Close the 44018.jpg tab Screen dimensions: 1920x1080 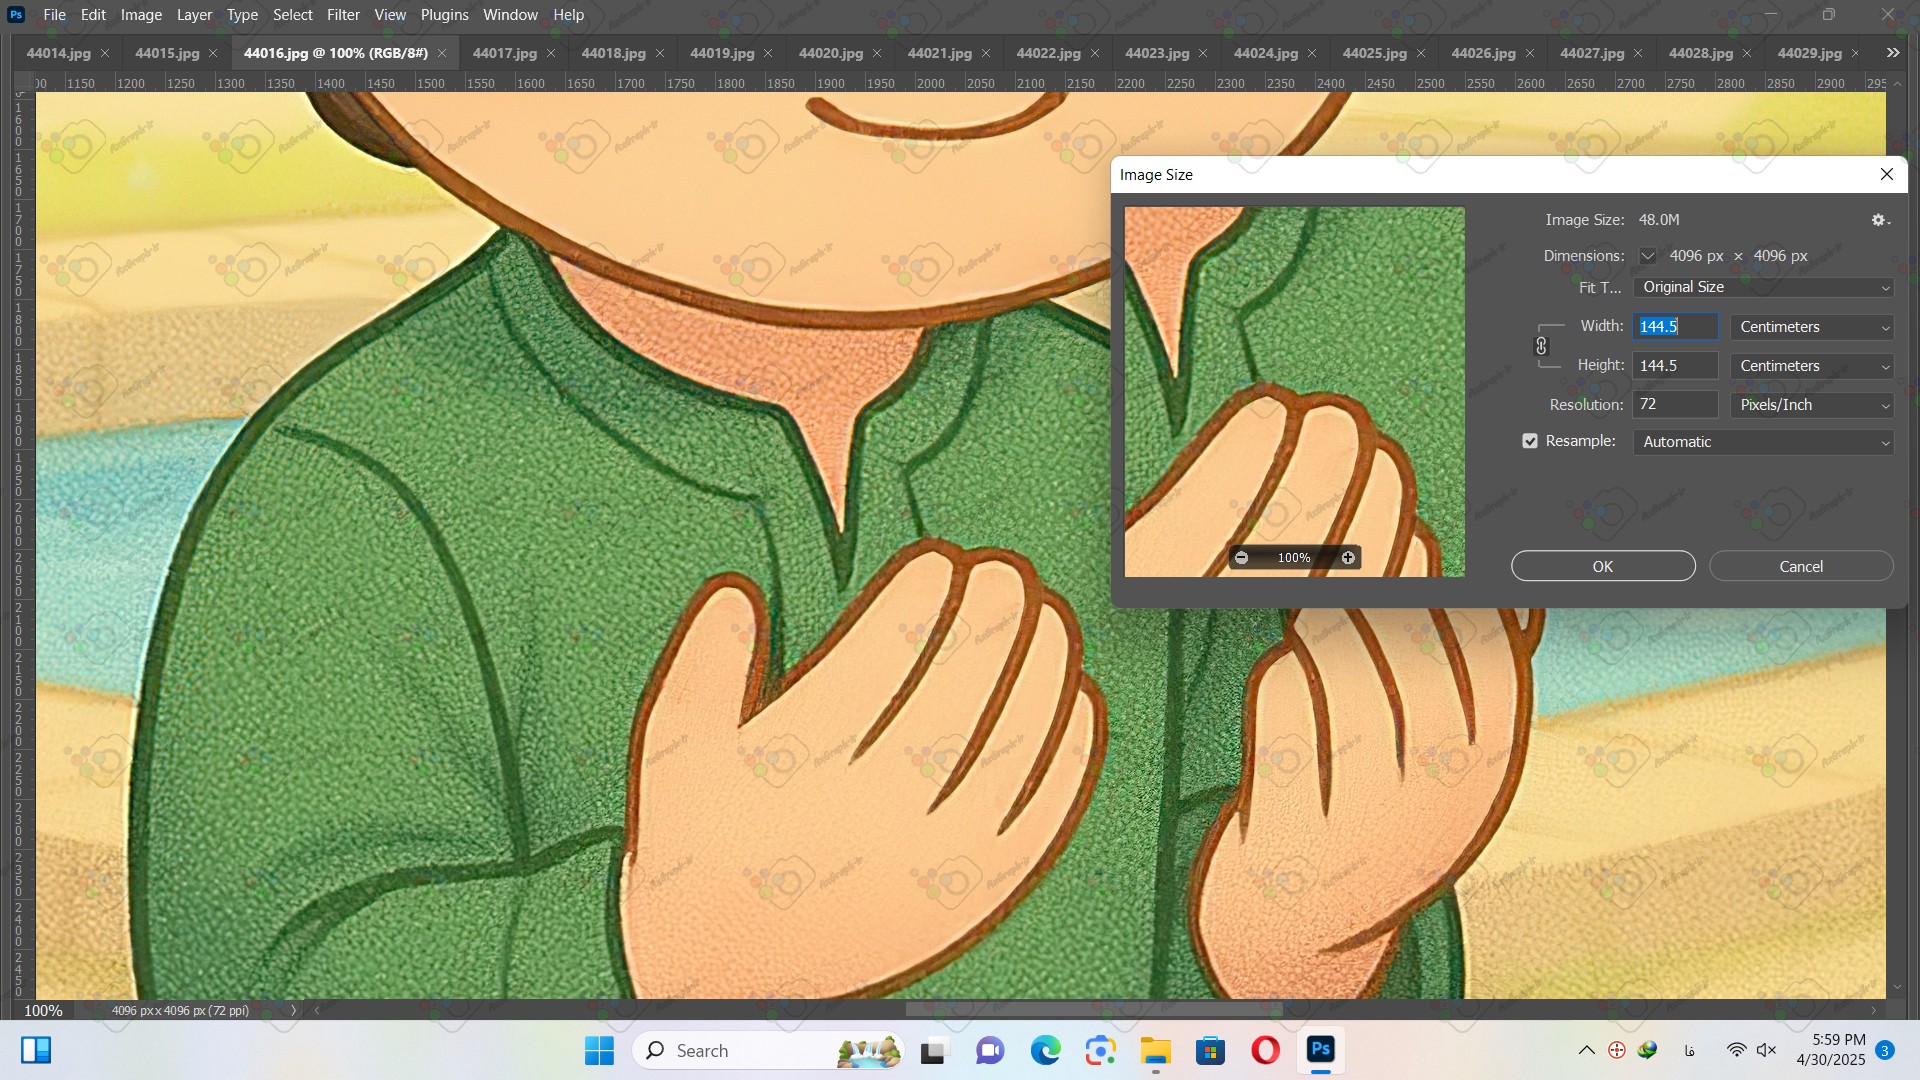(660, 54)
